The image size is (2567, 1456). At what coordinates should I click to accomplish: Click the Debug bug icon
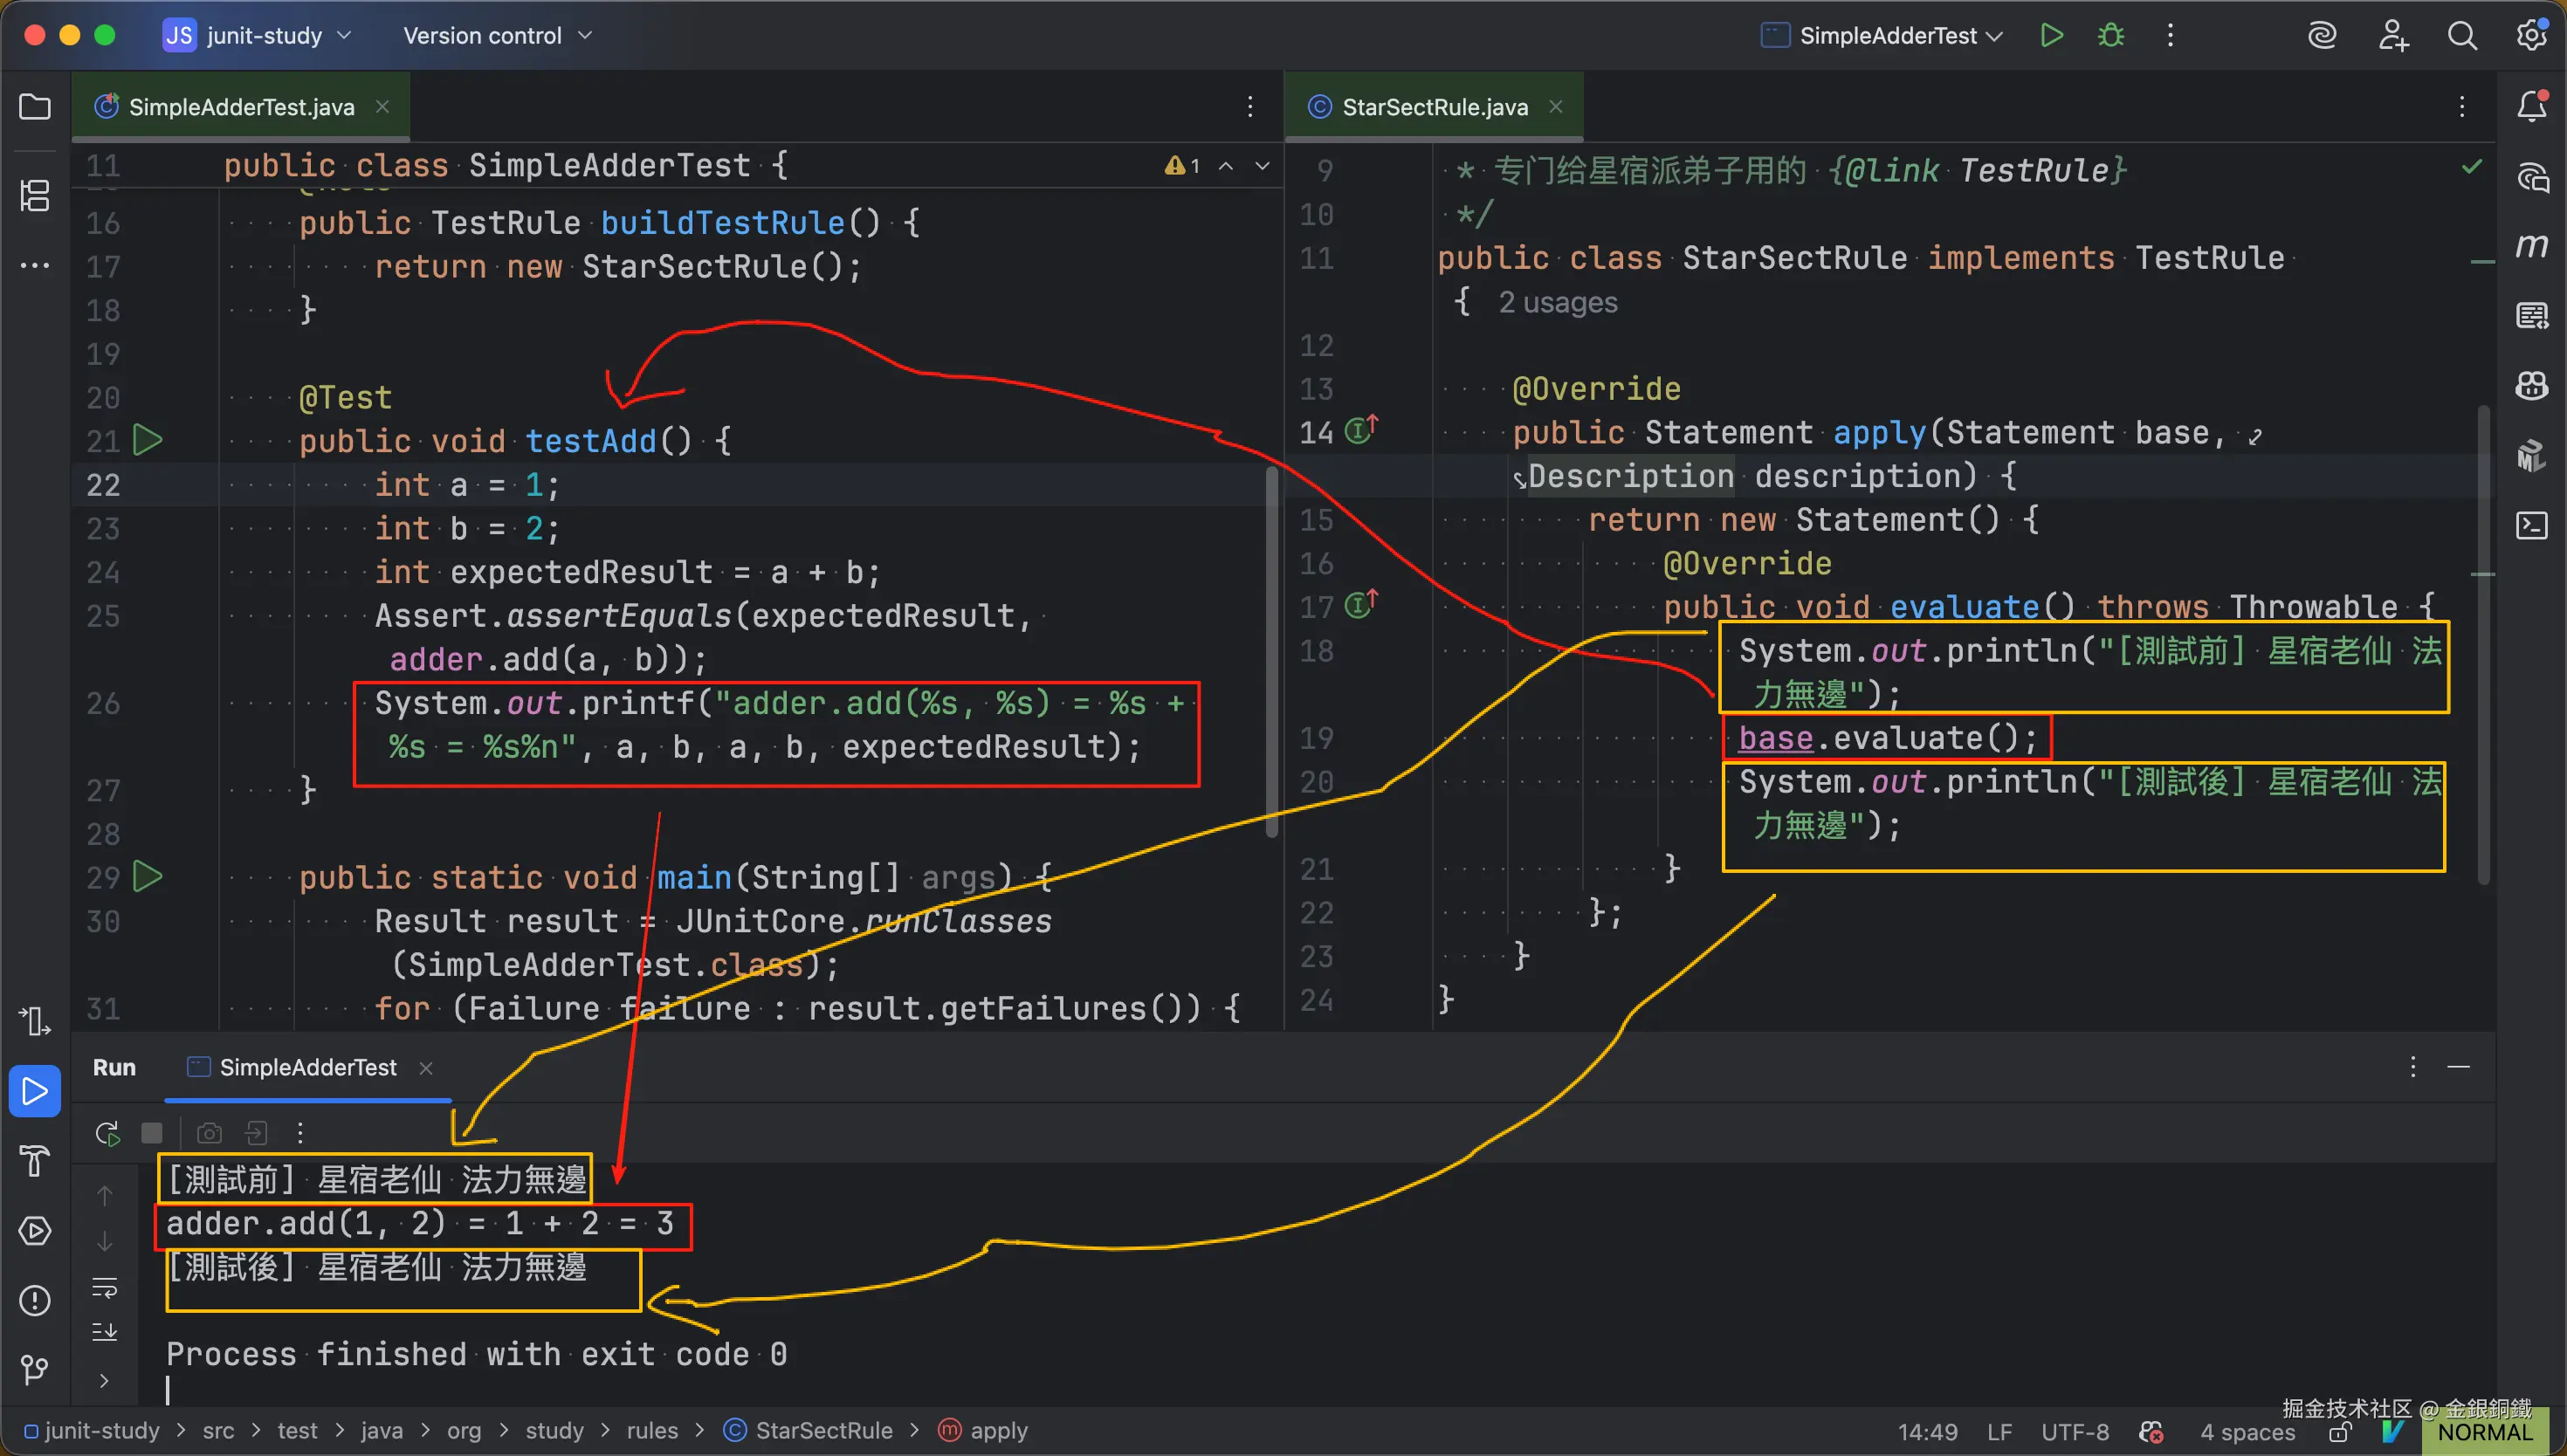tap(2110, 36)
